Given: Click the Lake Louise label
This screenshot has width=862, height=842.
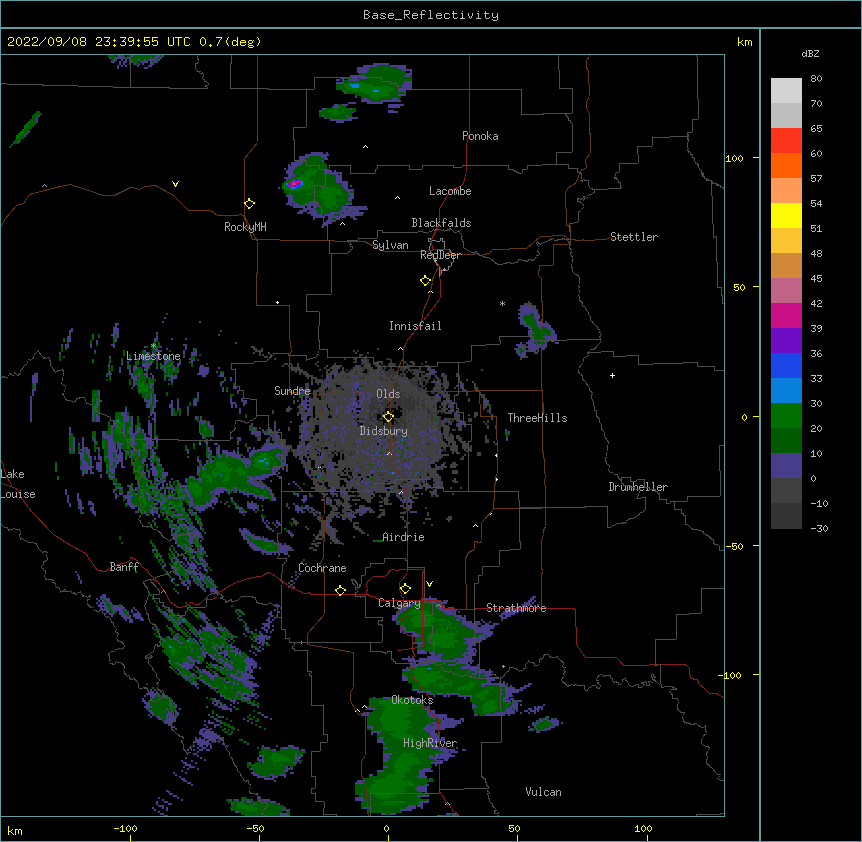Looking at the screenshot, I should 18,484.
